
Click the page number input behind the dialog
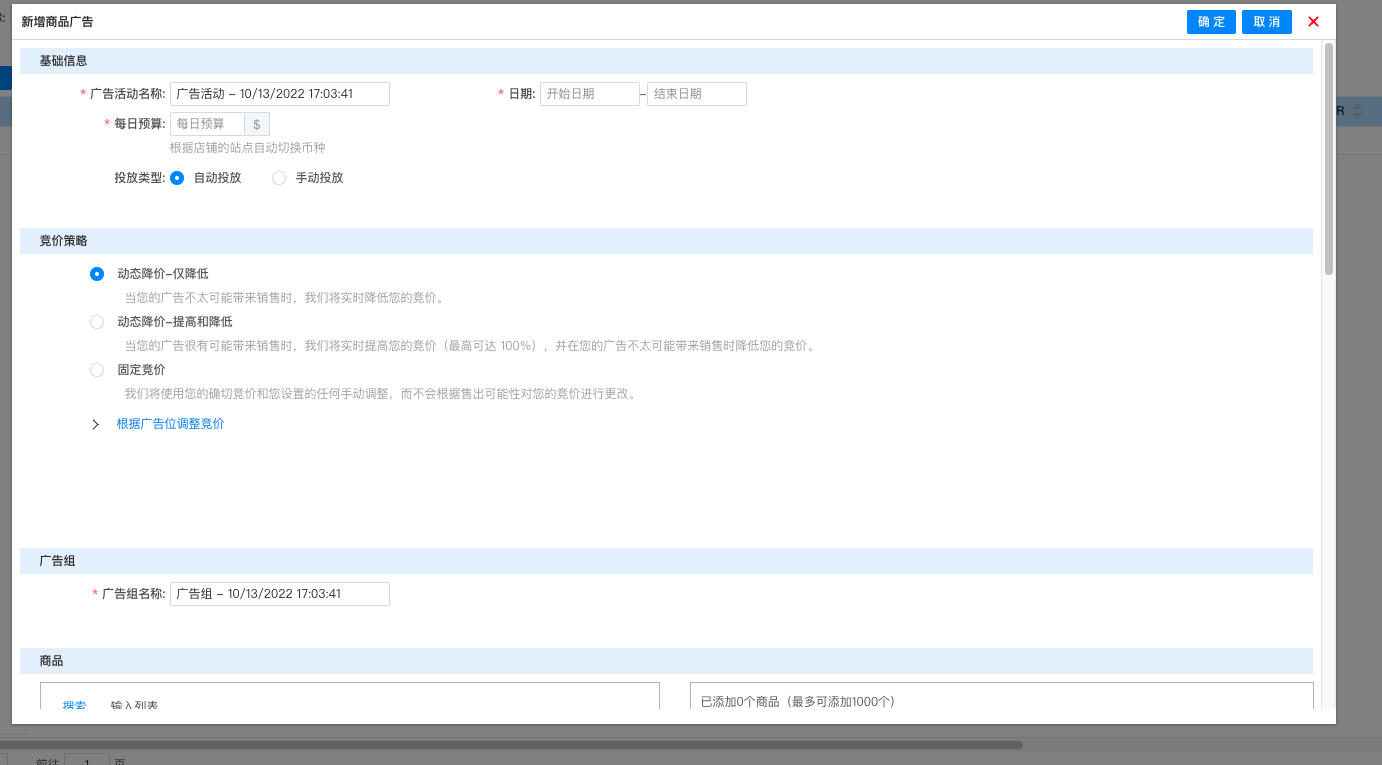[87, 759]
